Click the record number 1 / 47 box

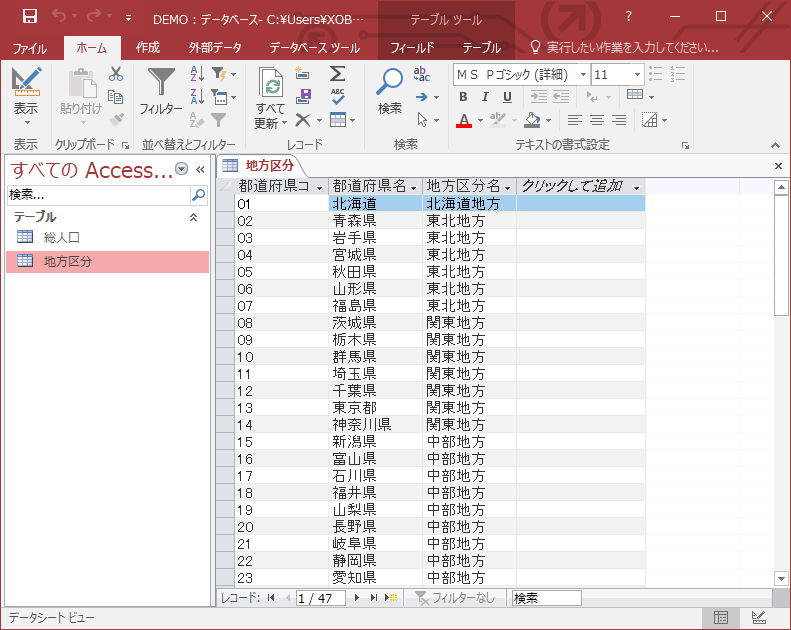click(320, 598)
